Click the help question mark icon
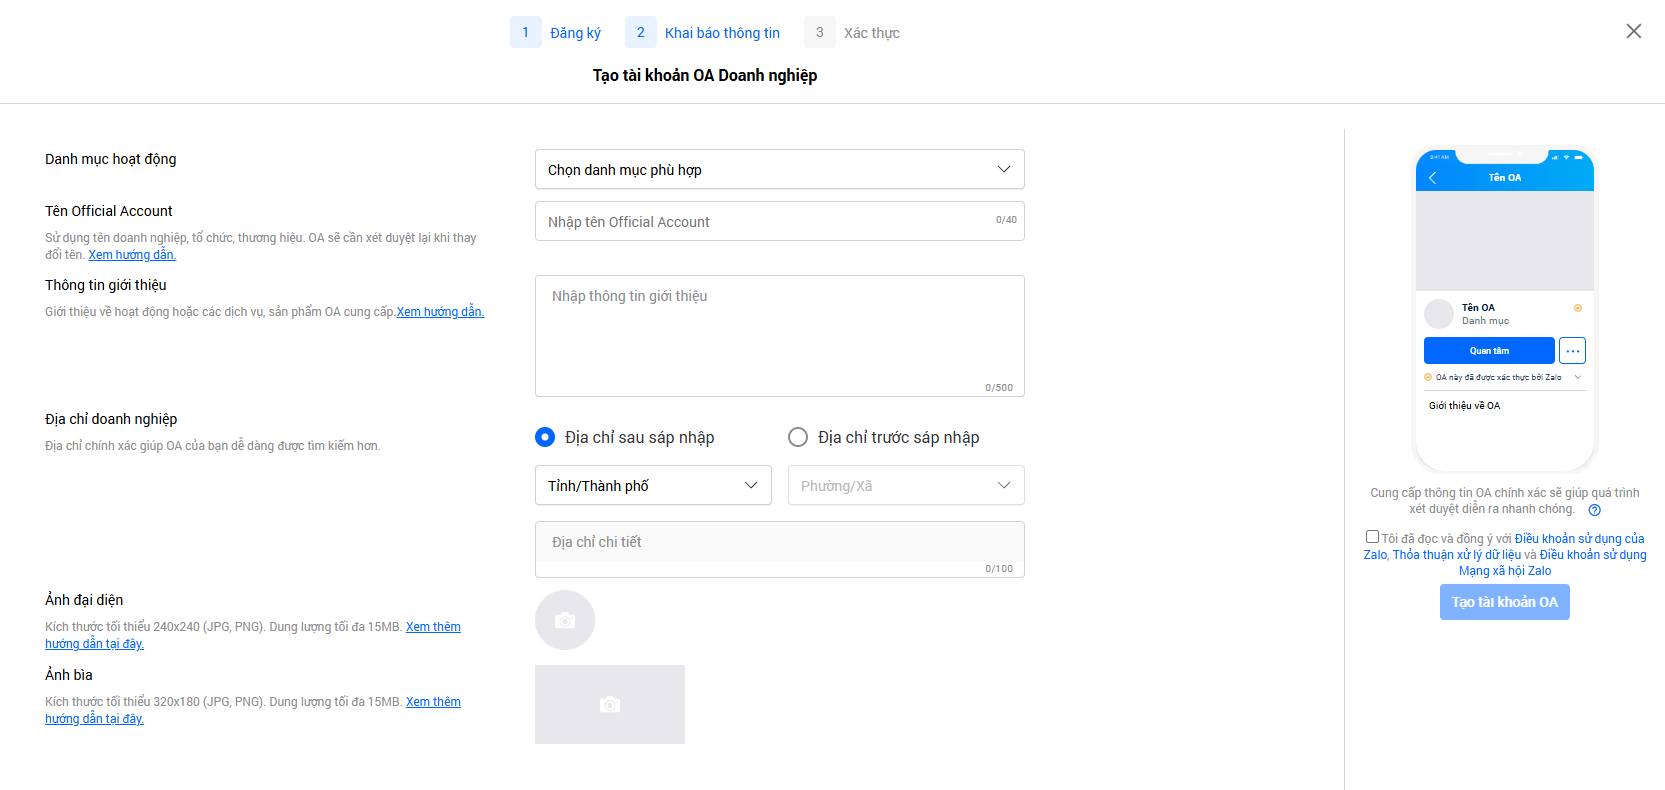Screen dimensions: 1665x790 pyautogui.click(x=1594, y=510)
